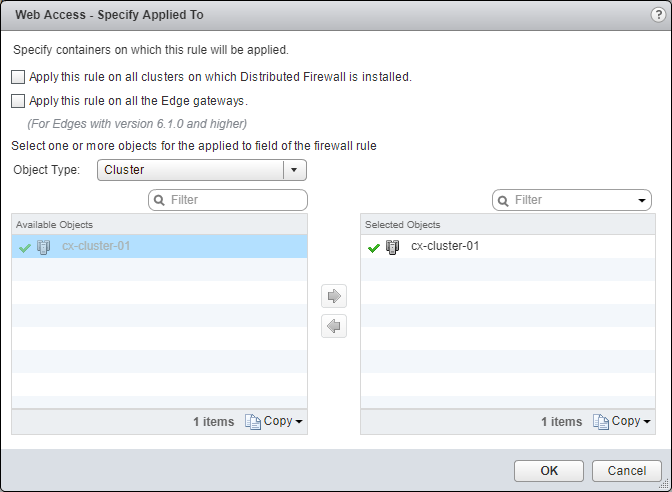The image size is (672, 492).
Task: Enable rule on all Distributed Firewall clusters
Action: 18,77
